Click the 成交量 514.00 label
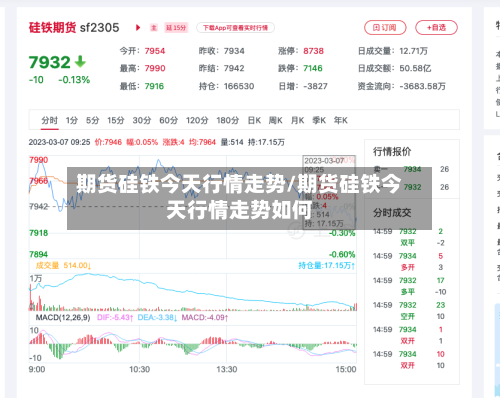 [x=63, y=266]
